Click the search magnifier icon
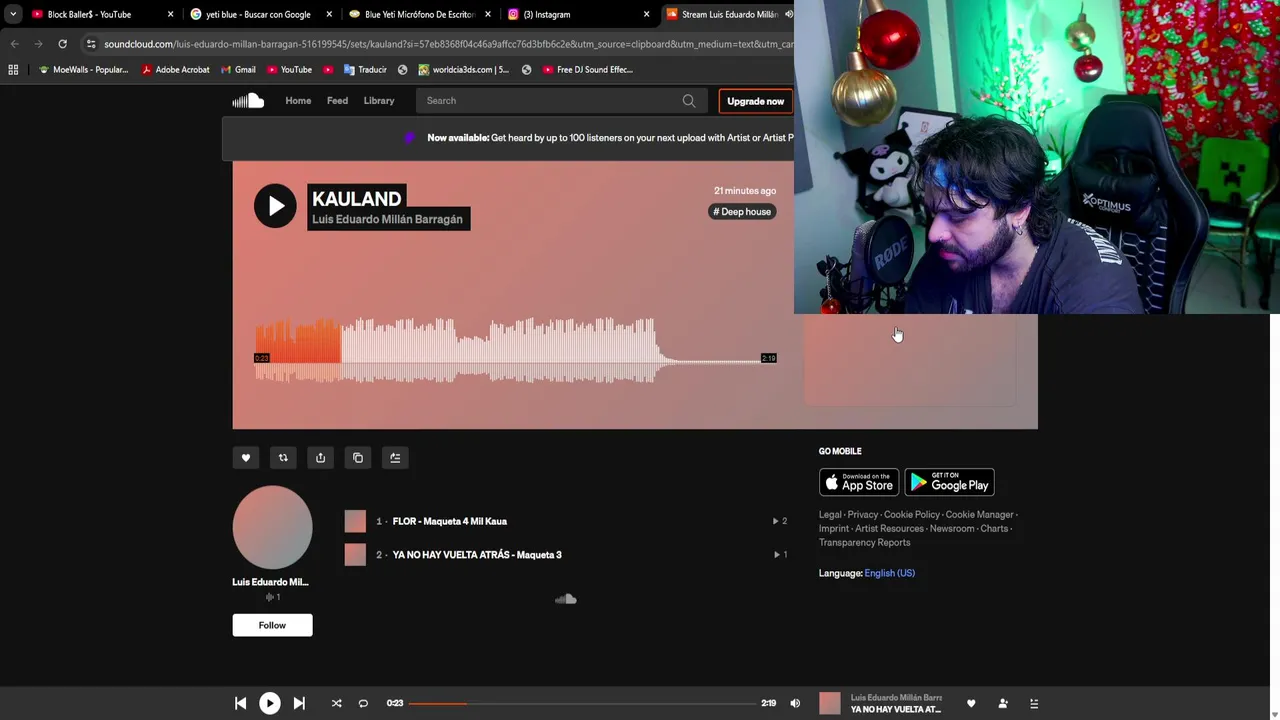Viewport: 1280px width, 720px height. pos(689,101)
